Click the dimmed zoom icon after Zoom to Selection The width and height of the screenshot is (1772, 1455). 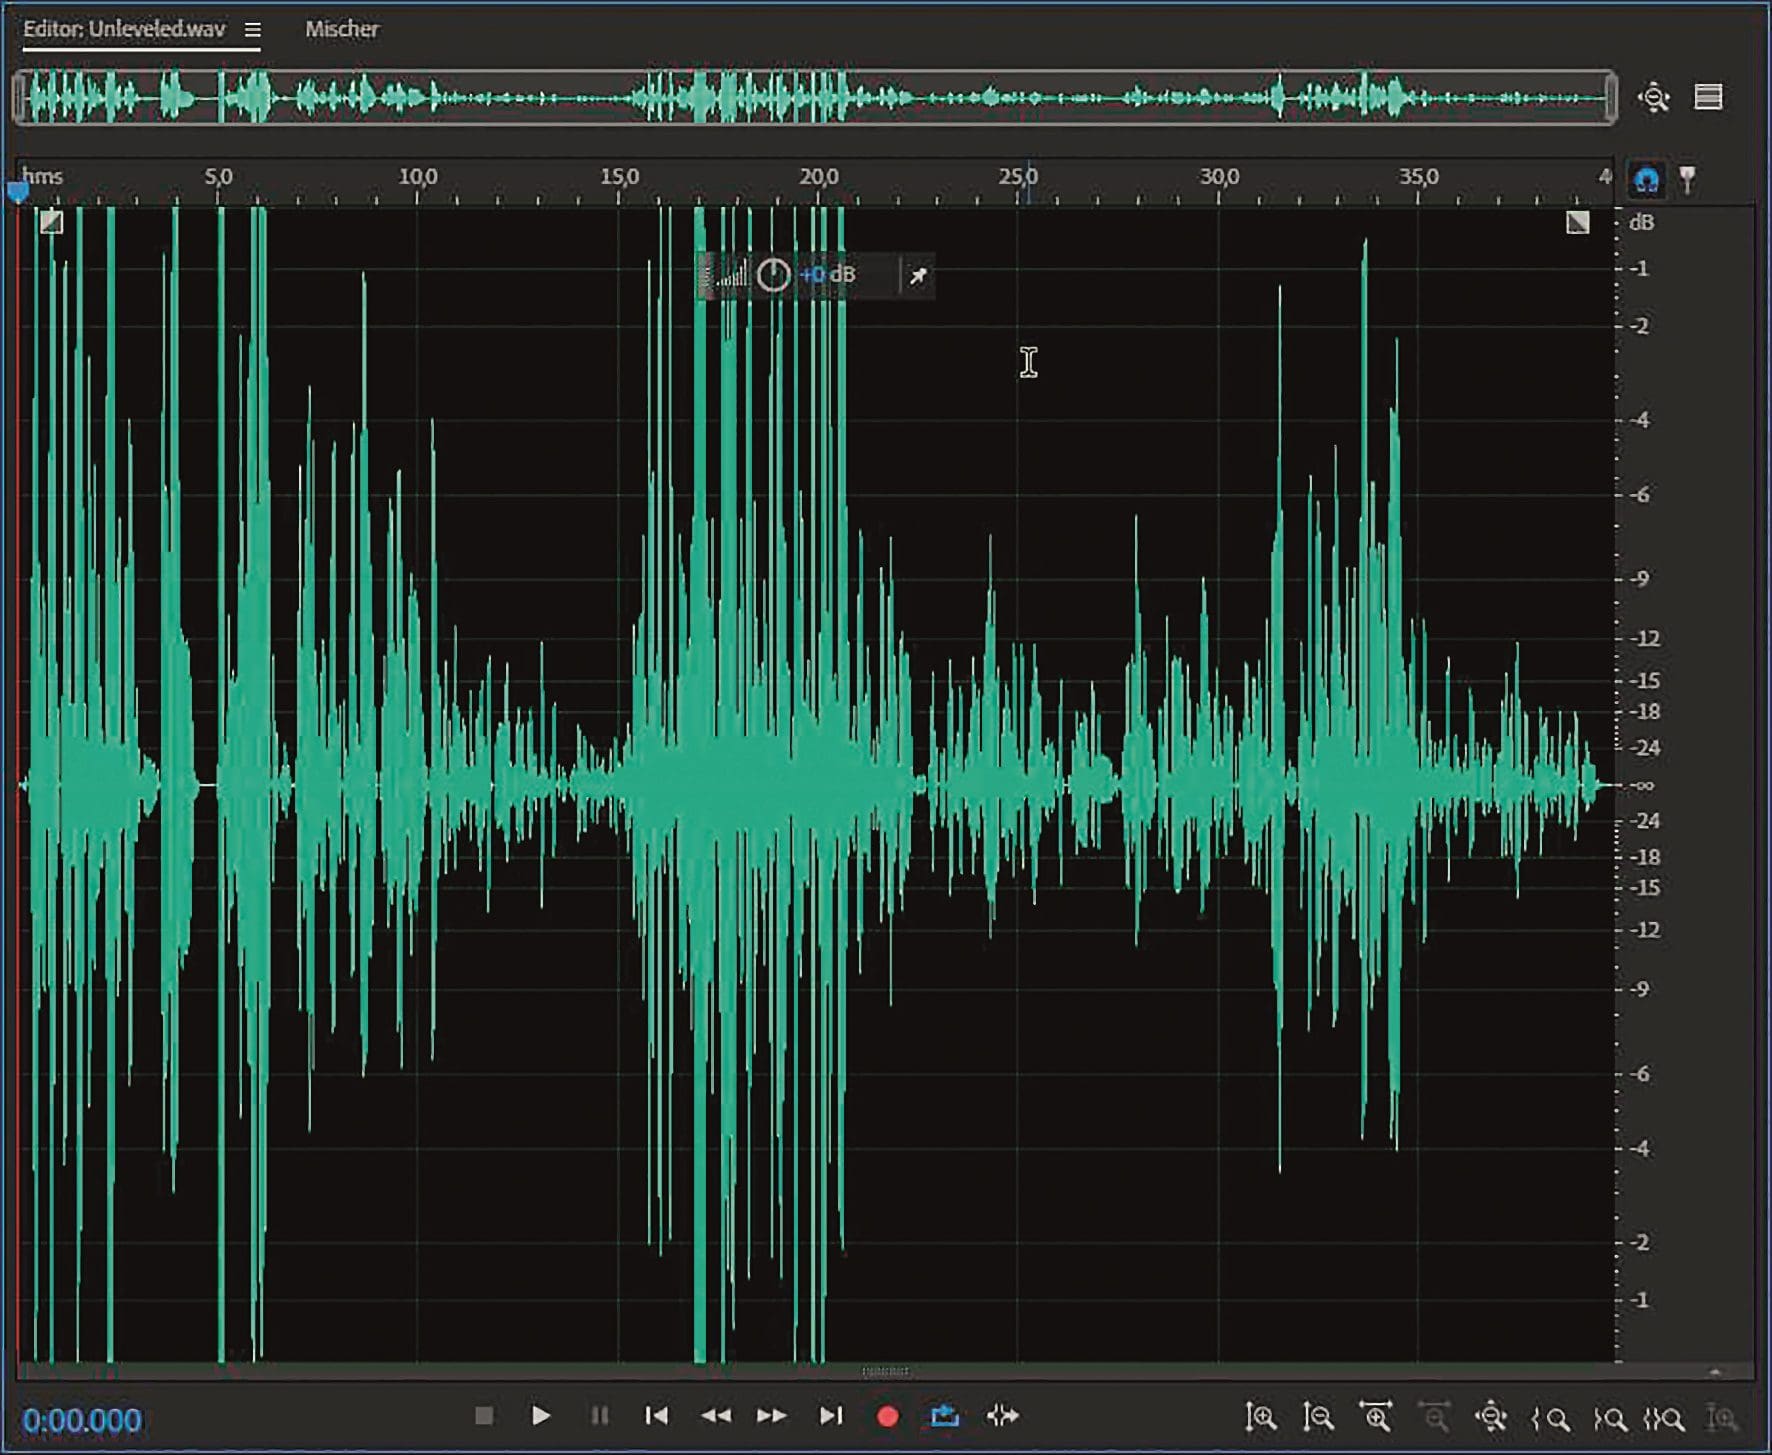pyautogui.click(x=1722, y=1417)
